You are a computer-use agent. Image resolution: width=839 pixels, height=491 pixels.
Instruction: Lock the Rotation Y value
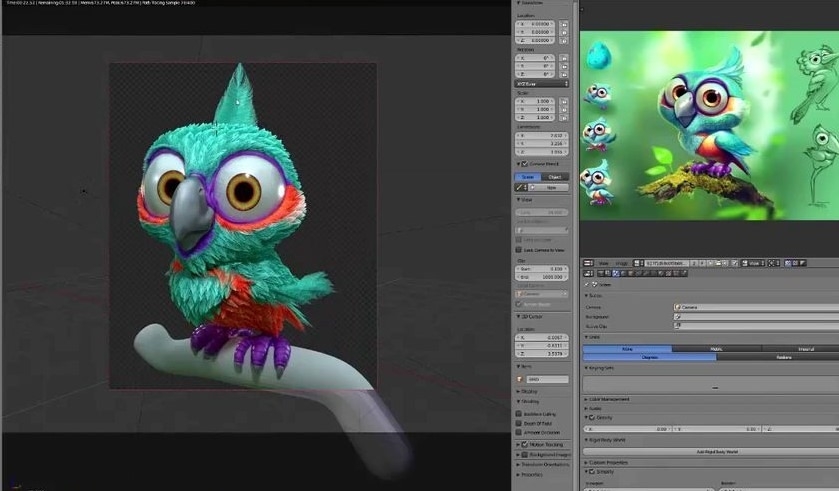pos(564,66)
